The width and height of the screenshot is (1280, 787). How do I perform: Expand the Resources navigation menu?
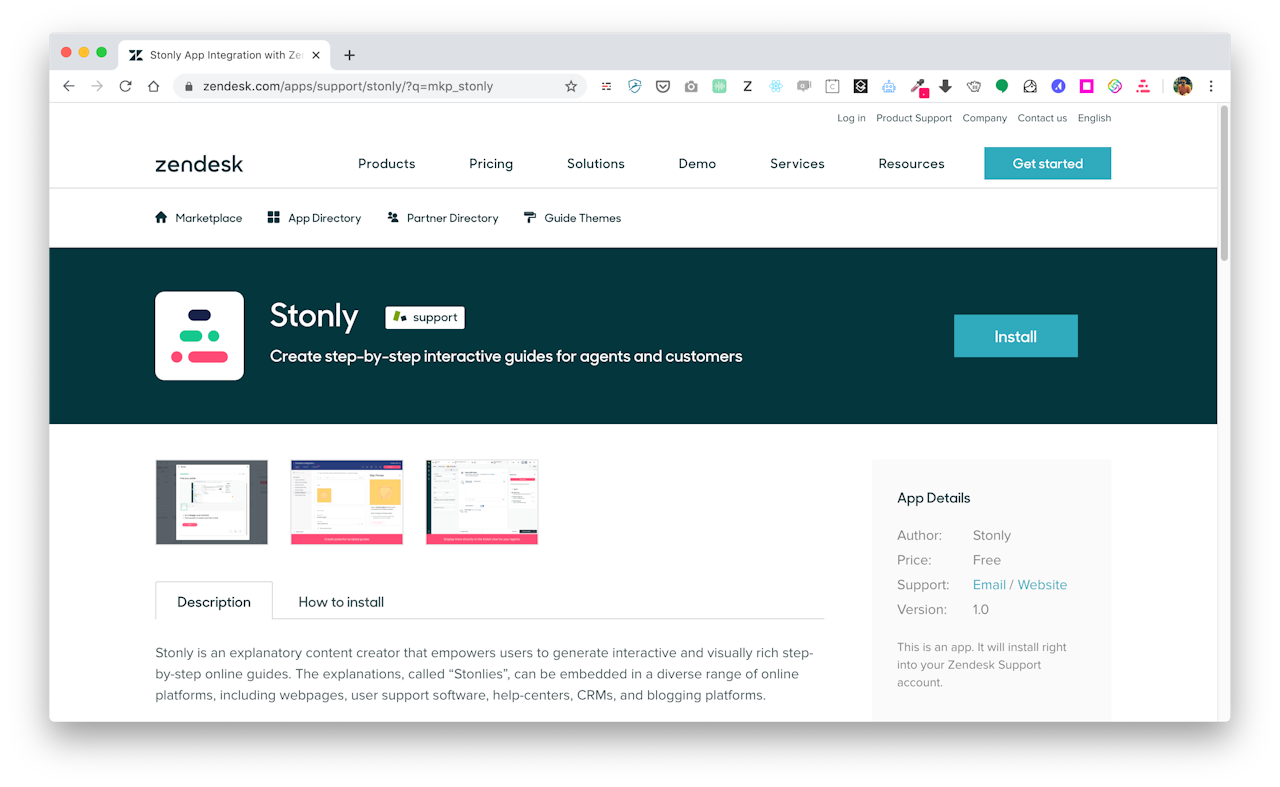tap(911, 163)
